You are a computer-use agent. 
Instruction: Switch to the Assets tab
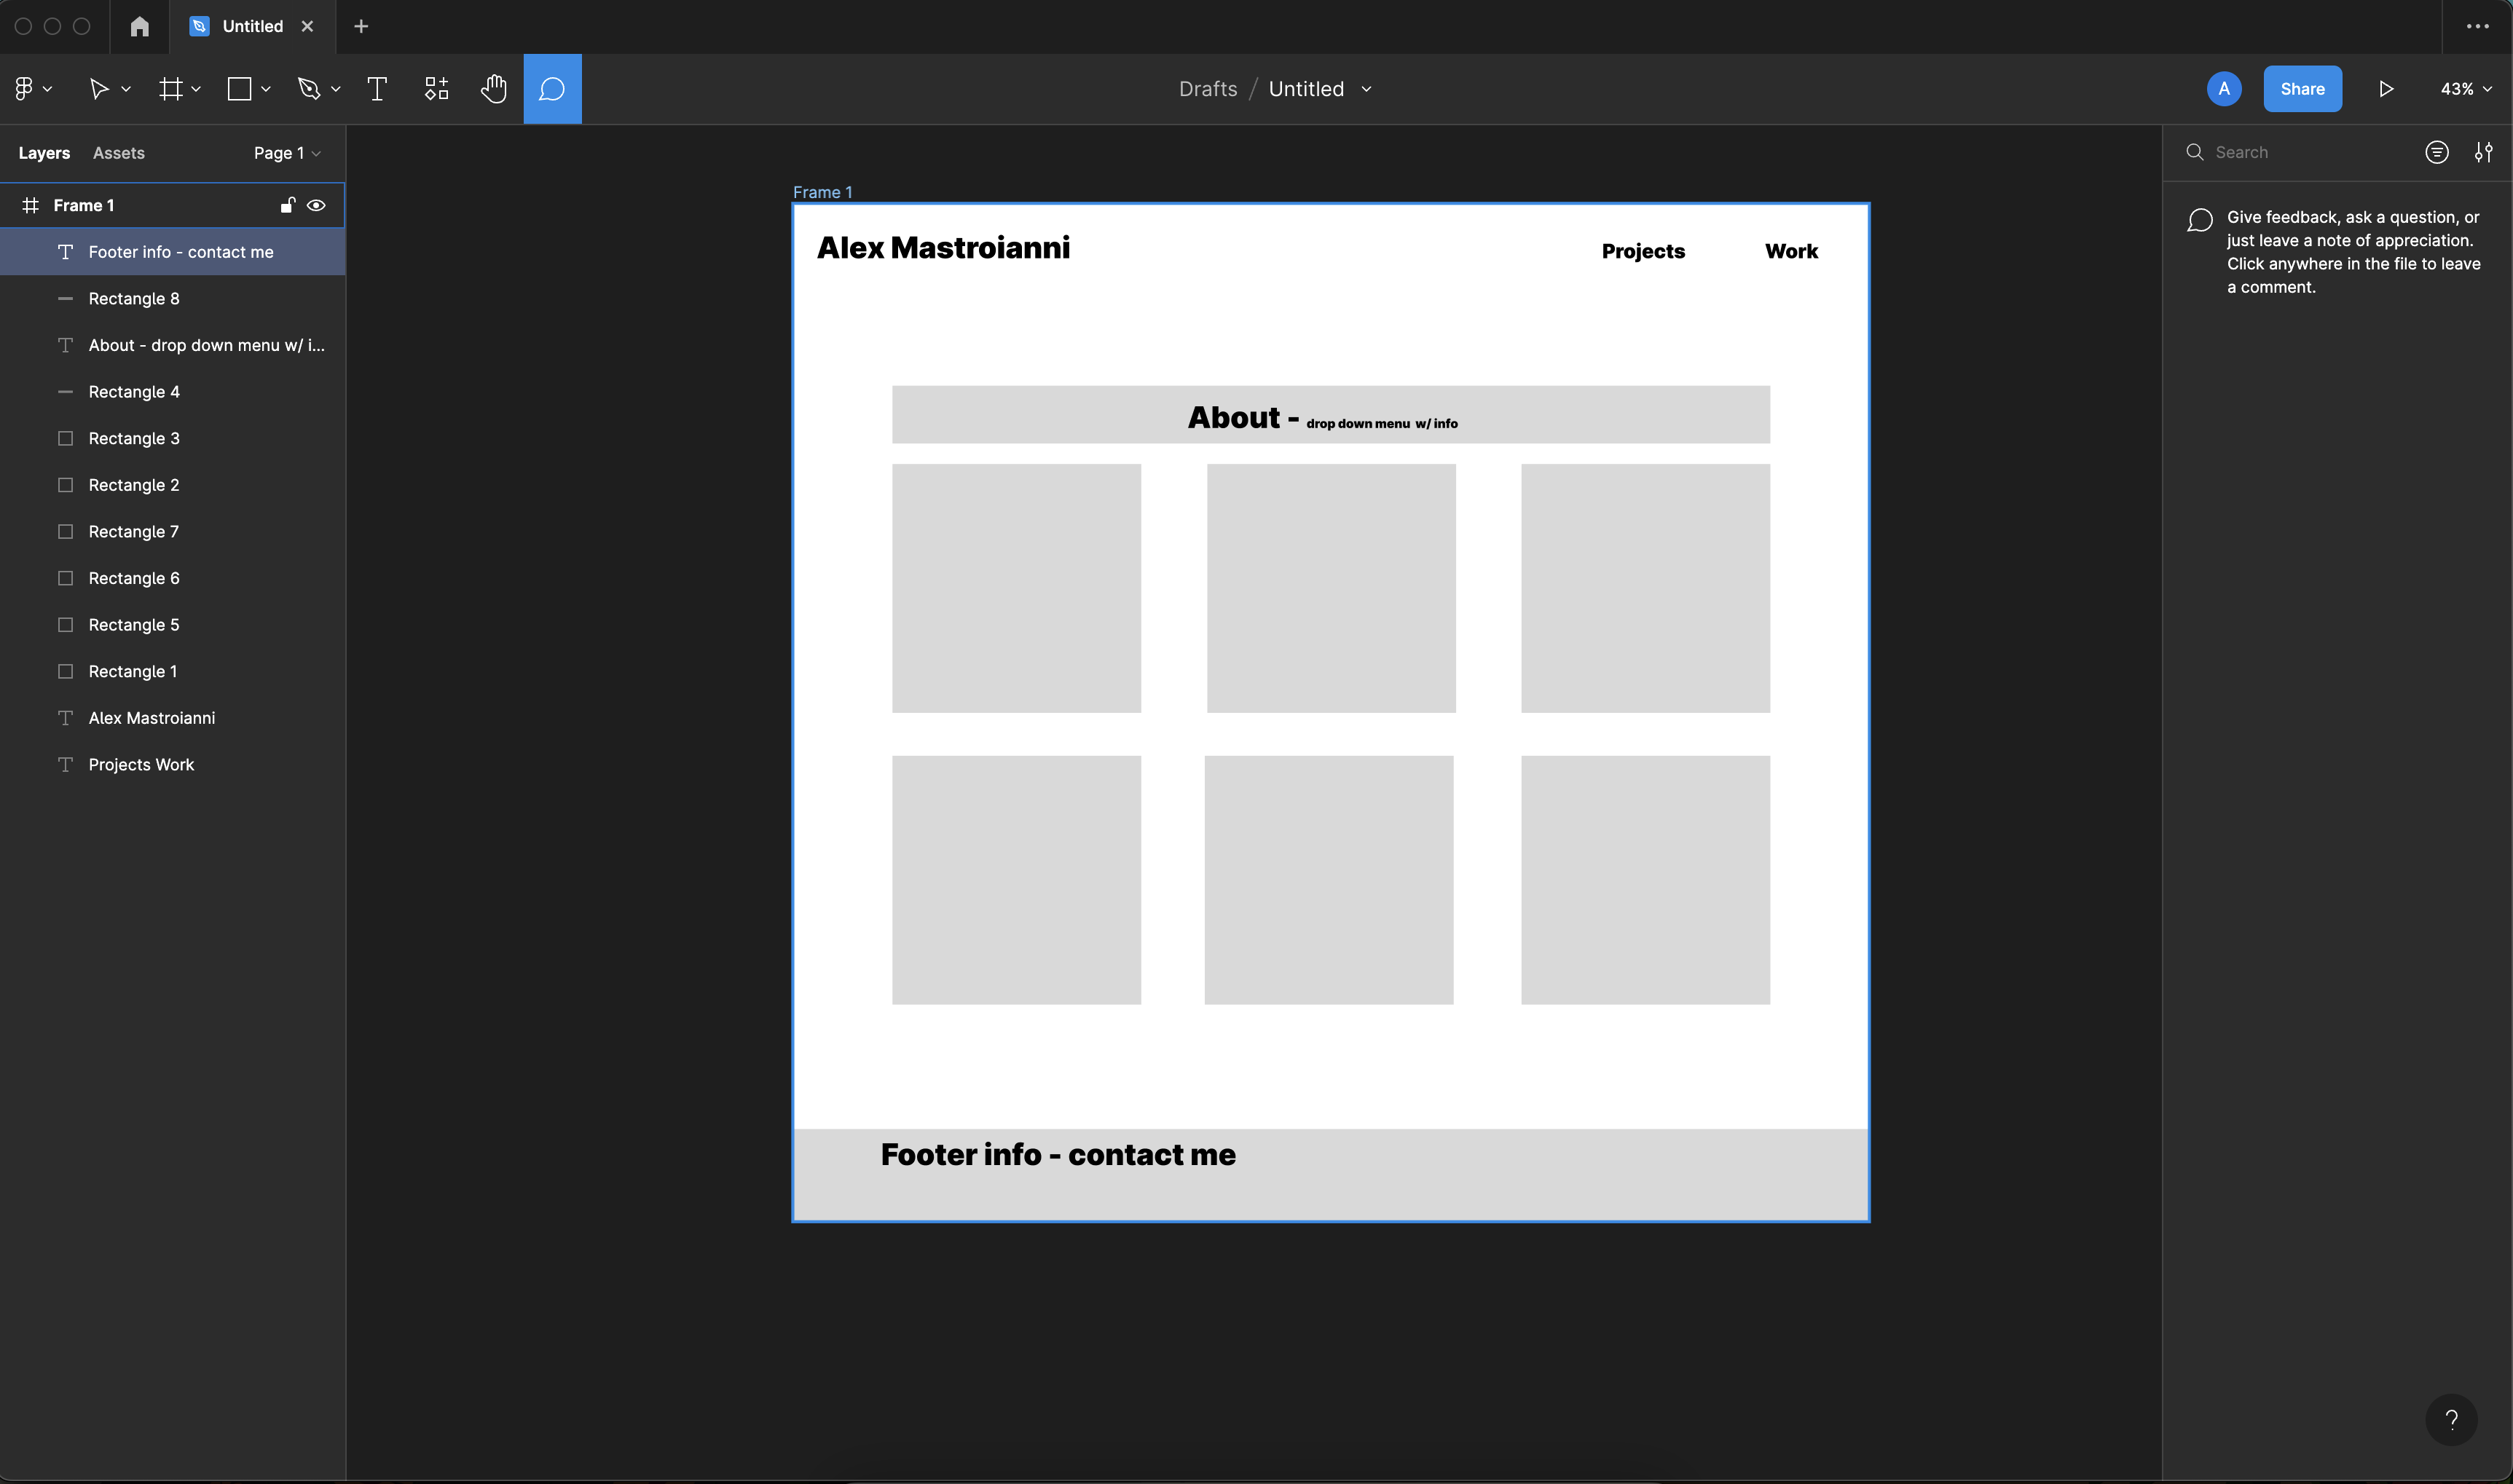coord(119,152)
